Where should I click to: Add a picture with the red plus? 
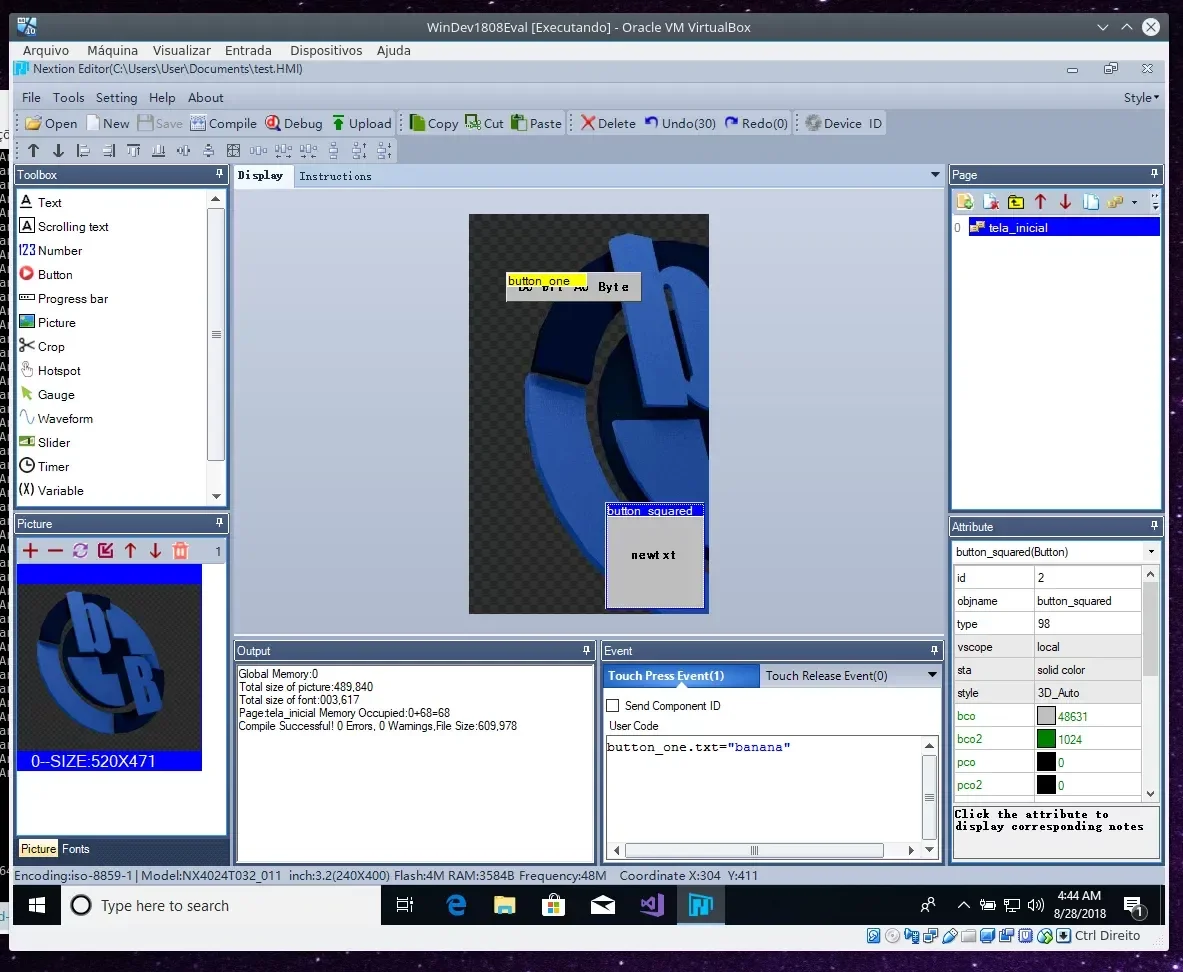pyautogui.click(x=30, y=550)
